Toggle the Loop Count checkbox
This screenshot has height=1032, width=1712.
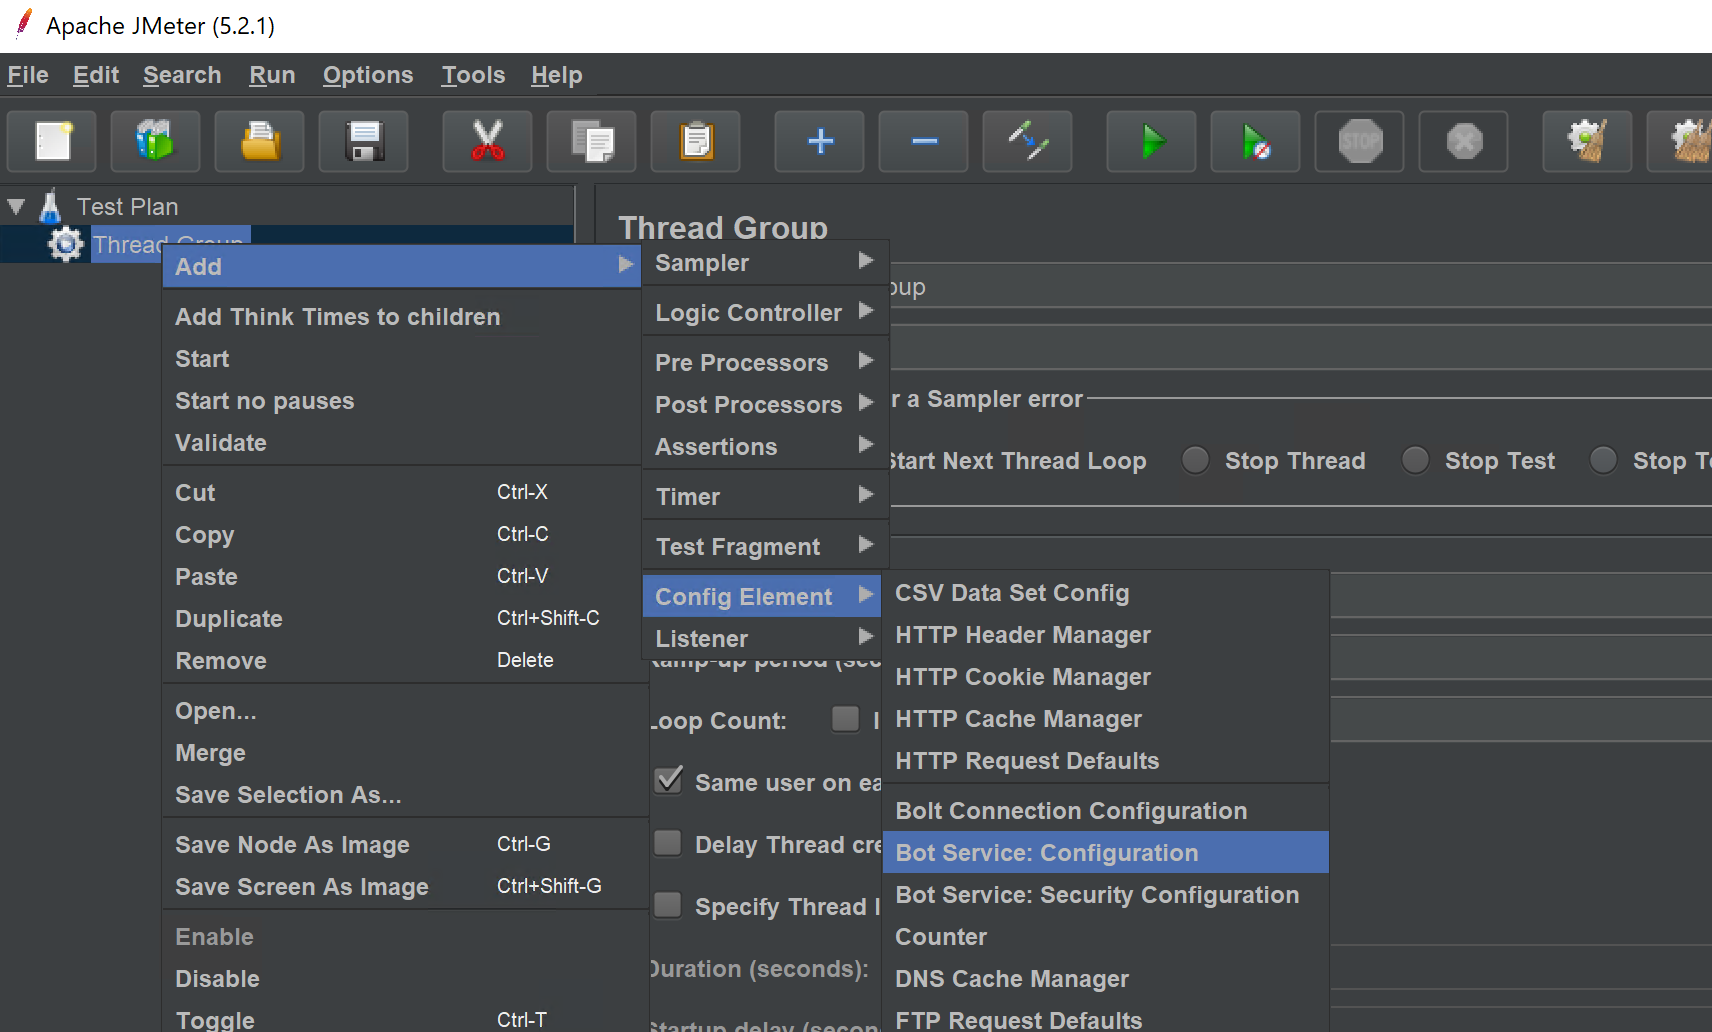pos(846,719)
